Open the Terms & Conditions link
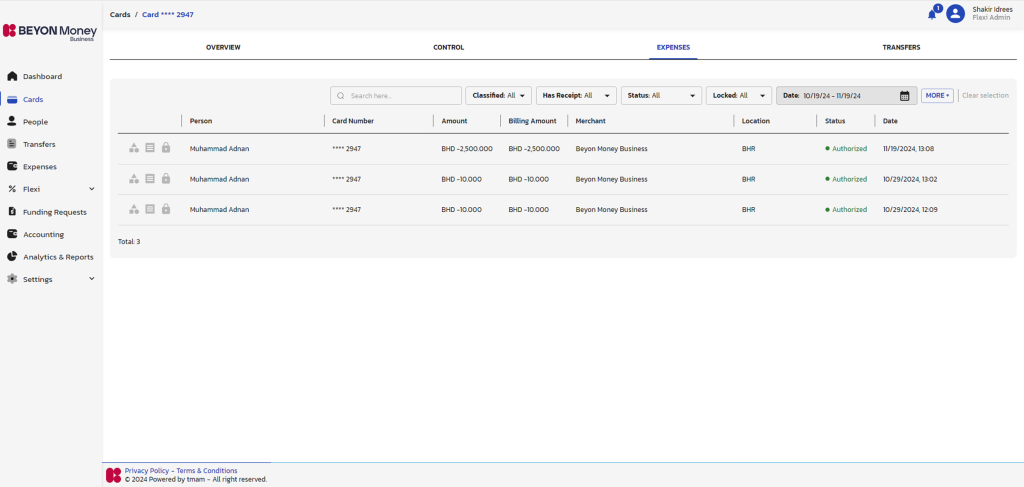Image resolution: width=1024 pixels, height=487 pixels. 207,471
